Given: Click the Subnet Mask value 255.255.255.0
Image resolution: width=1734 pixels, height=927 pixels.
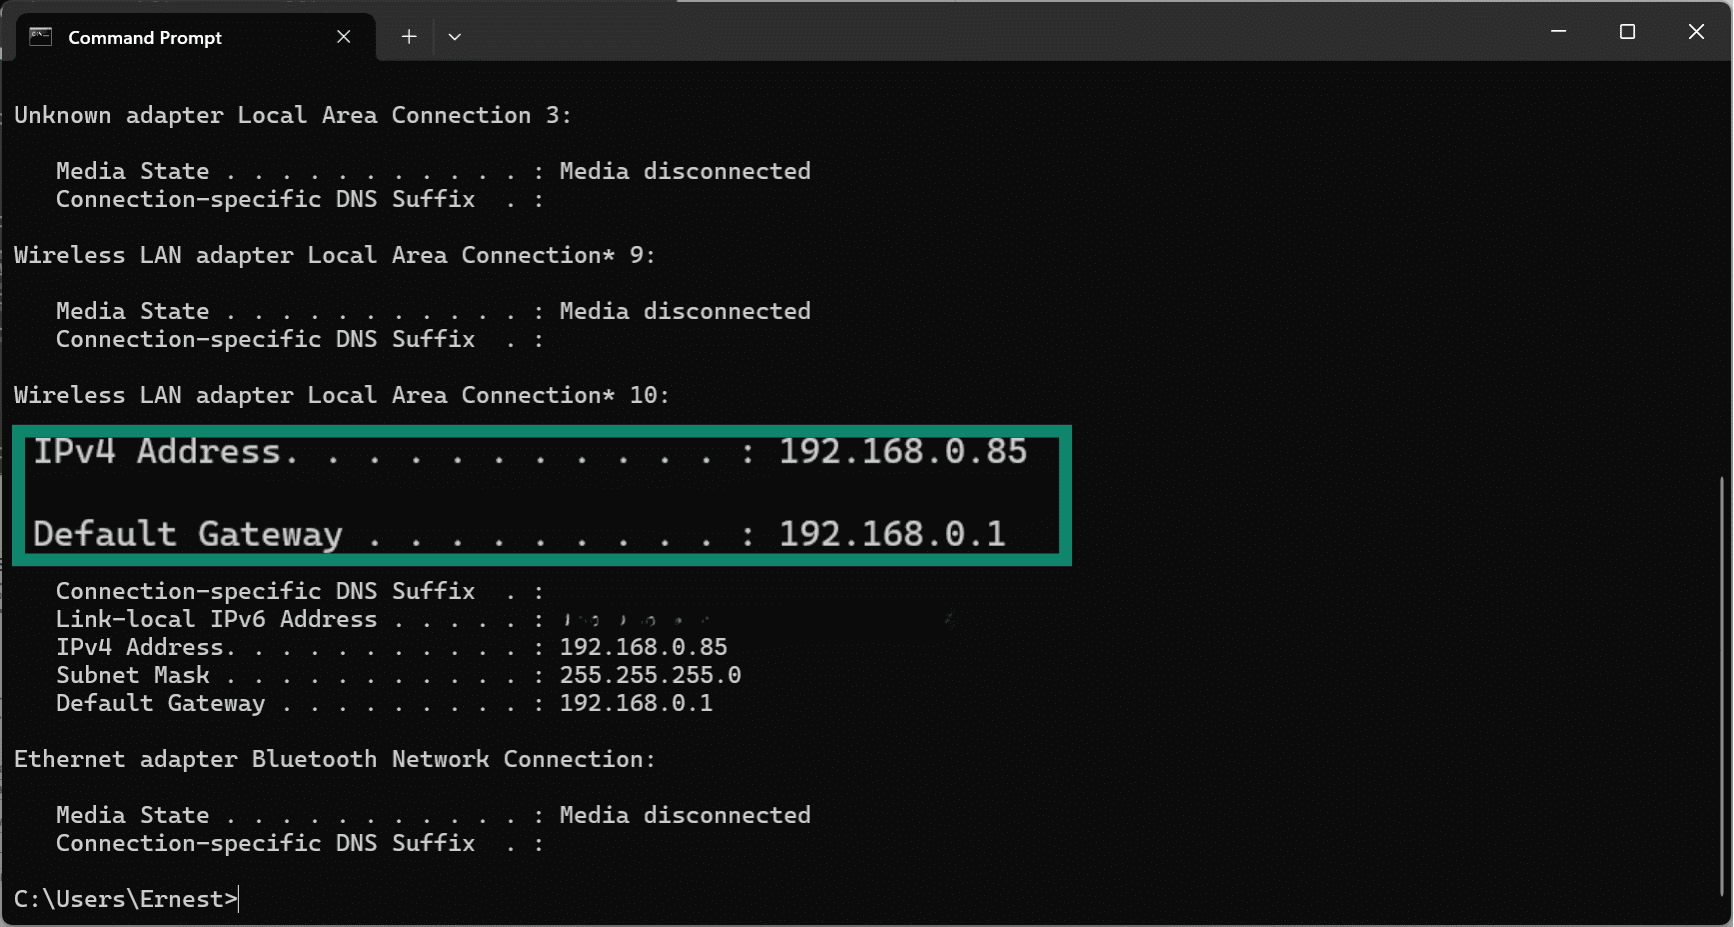Looking at the screenshot, I should tap(650, 675).
